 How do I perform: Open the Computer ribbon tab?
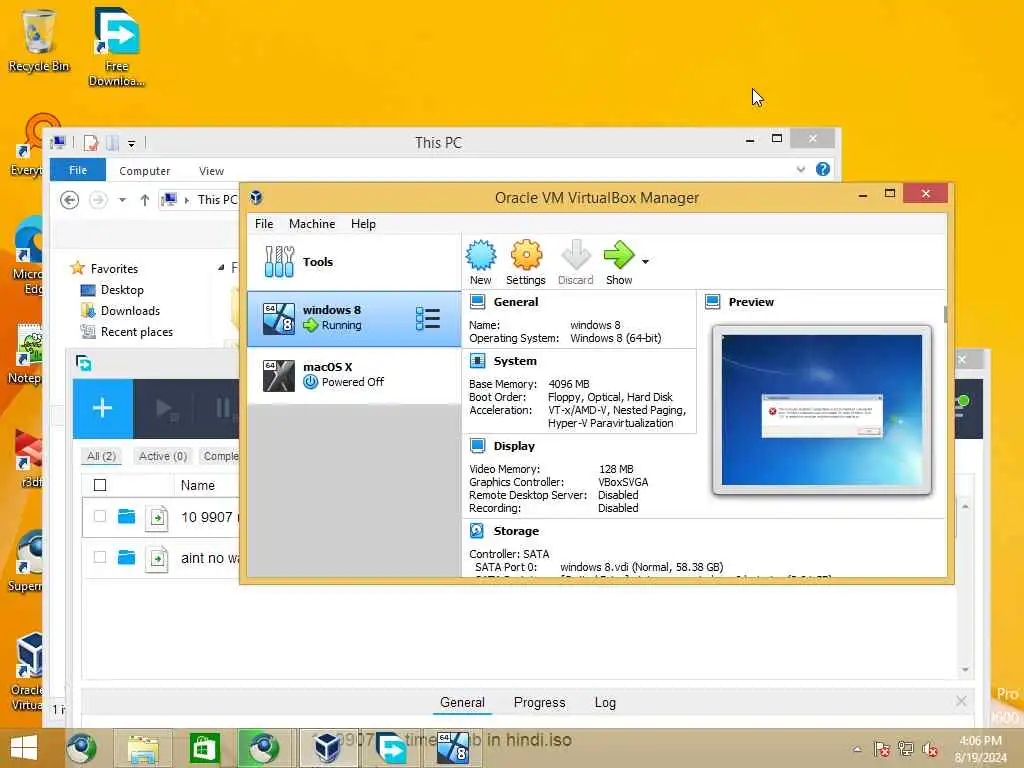144,170
